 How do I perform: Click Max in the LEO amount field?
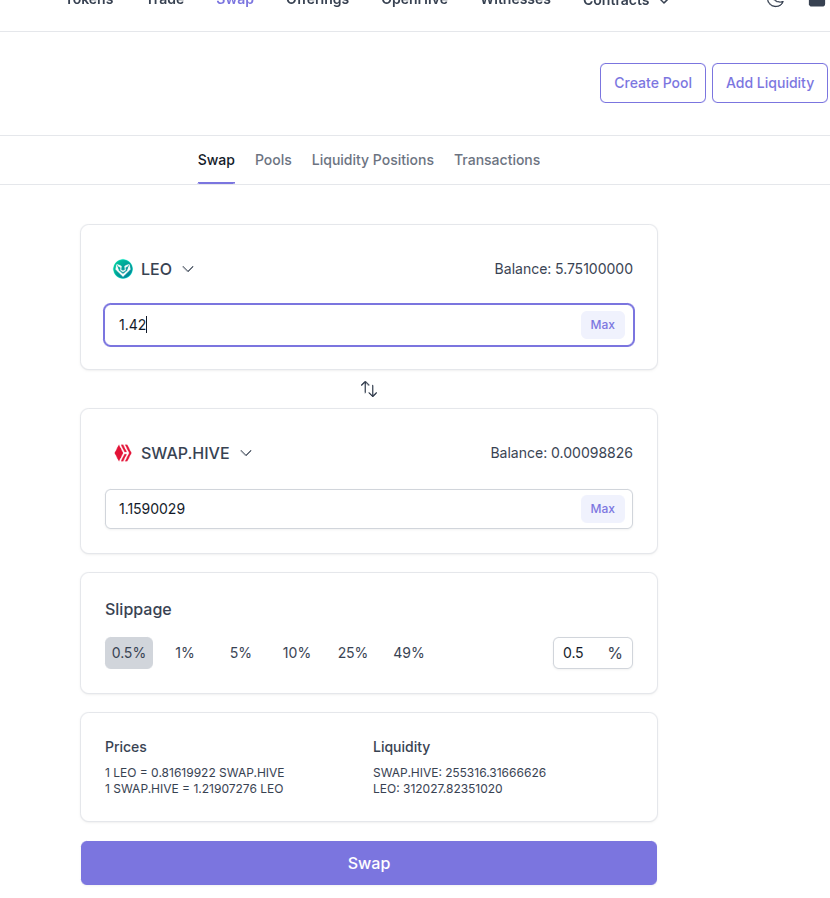pos(603,325)
